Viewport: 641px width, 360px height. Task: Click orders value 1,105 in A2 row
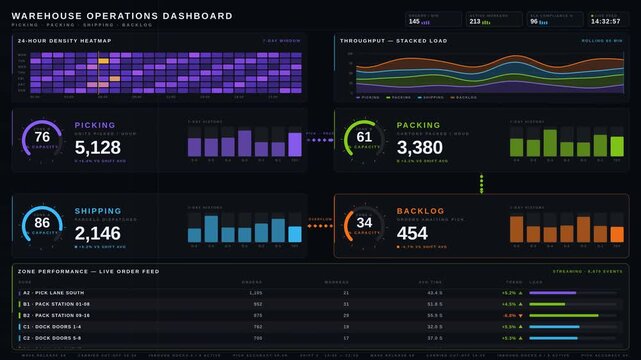point(256,293)
